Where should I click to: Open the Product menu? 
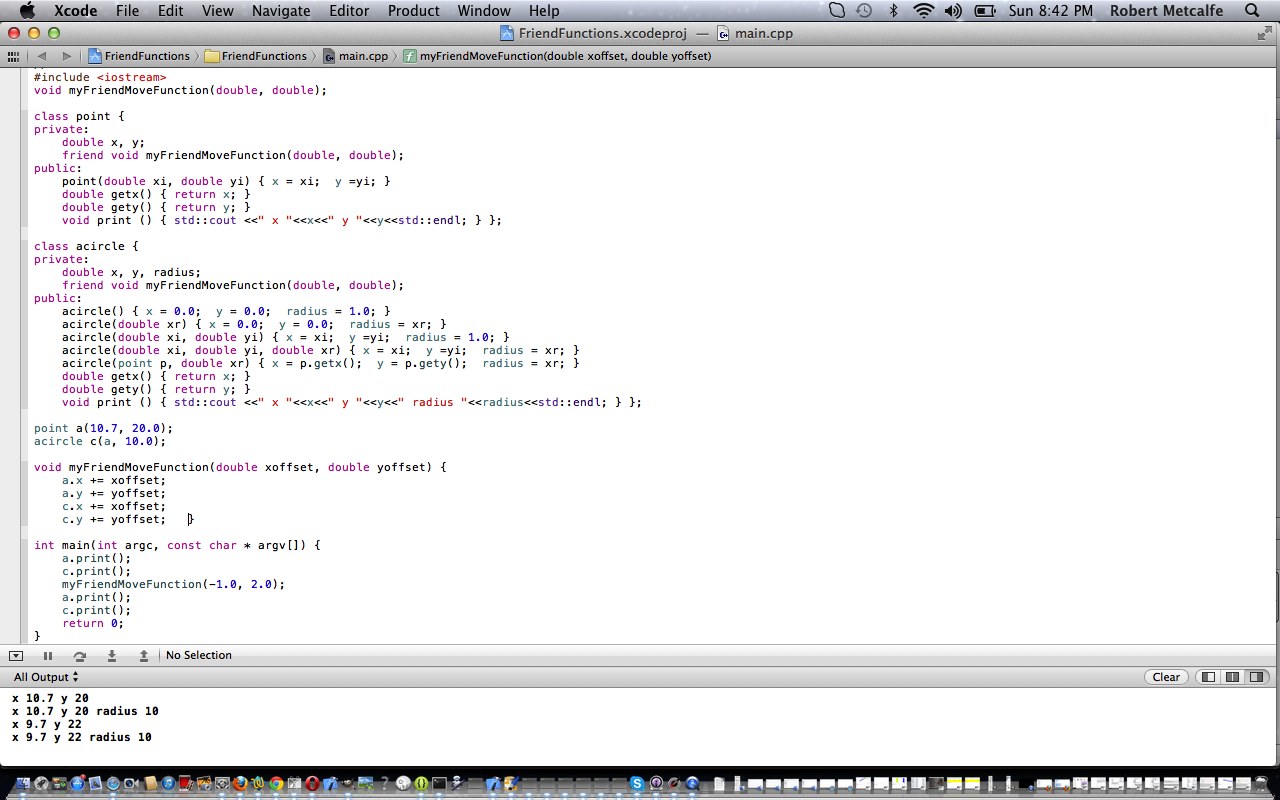point(413,11)
